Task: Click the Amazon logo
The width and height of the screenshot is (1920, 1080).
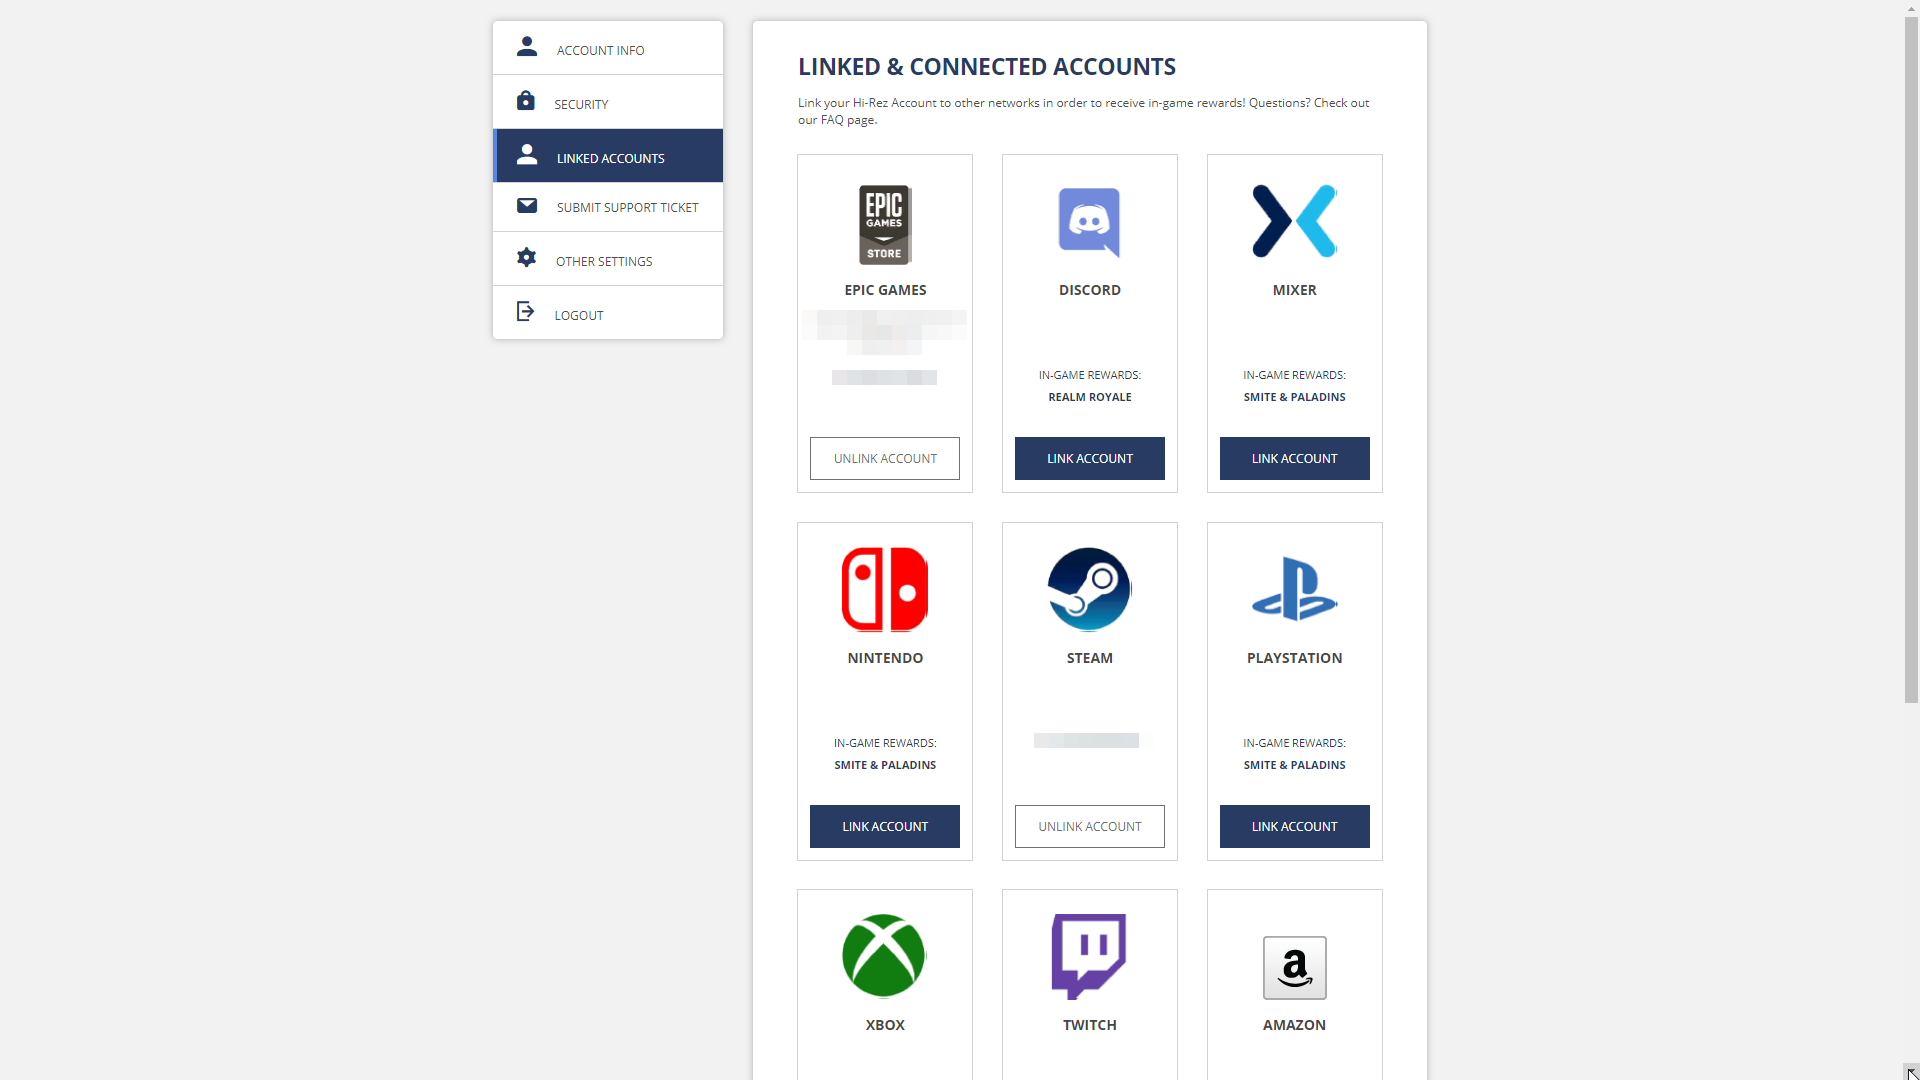Action: click(1295, 968)
